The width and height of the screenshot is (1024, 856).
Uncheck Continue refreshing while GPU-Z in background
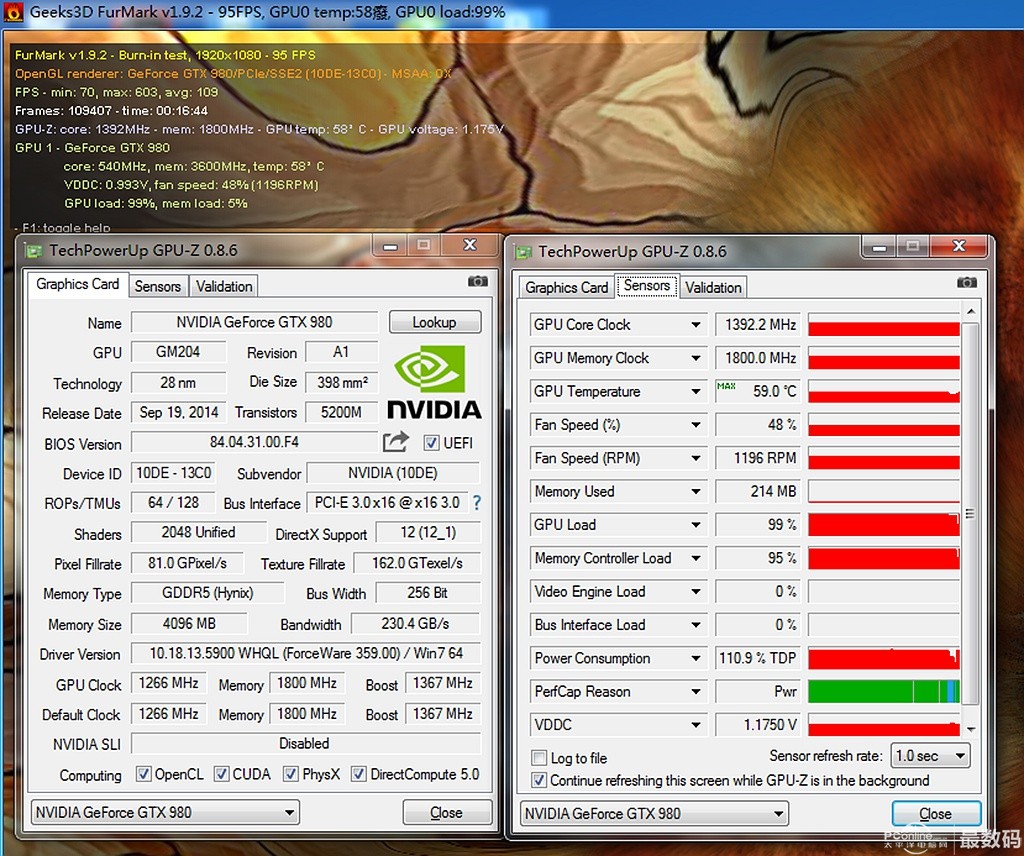539,780
